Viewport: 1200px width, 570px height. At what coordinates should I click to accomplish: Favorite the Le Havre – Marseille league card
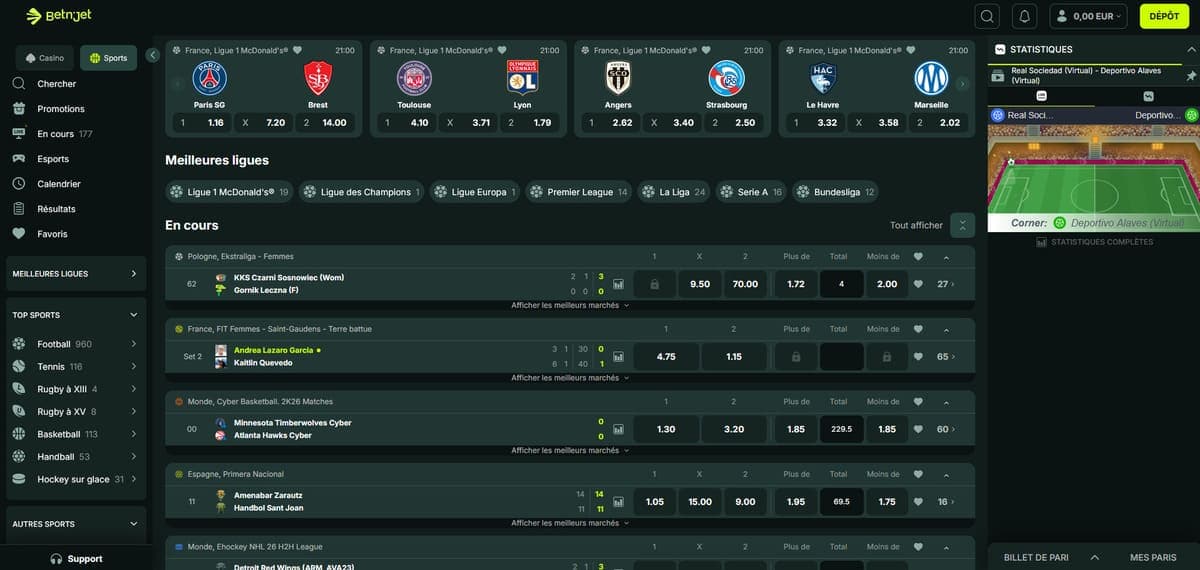910,50
